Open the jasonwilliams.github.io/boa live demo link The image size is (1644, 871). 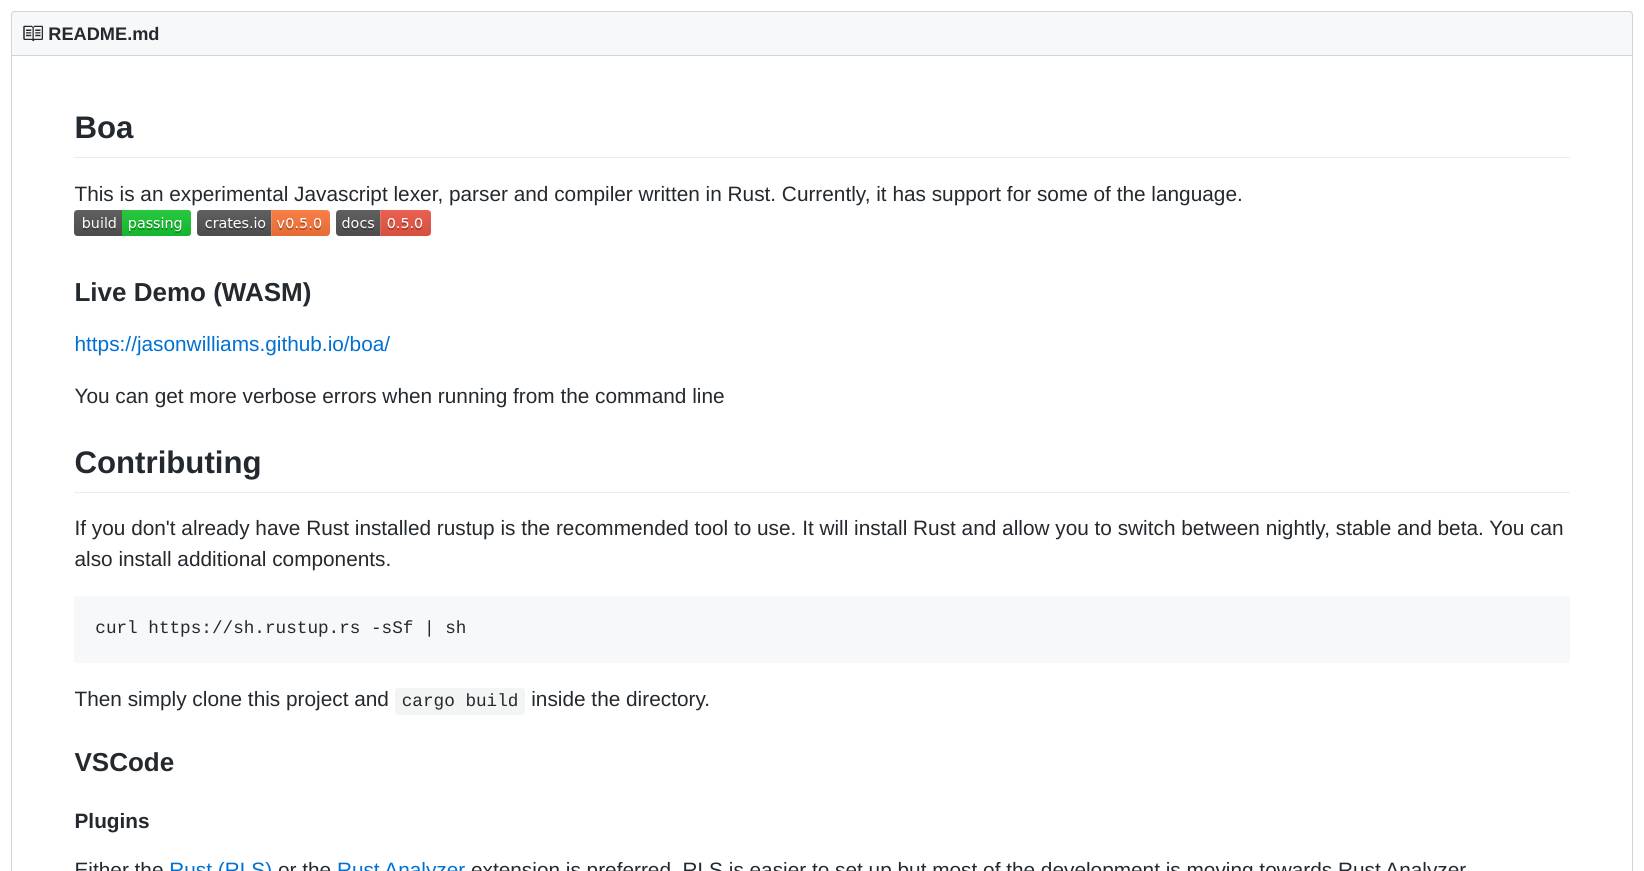[232, 344]
